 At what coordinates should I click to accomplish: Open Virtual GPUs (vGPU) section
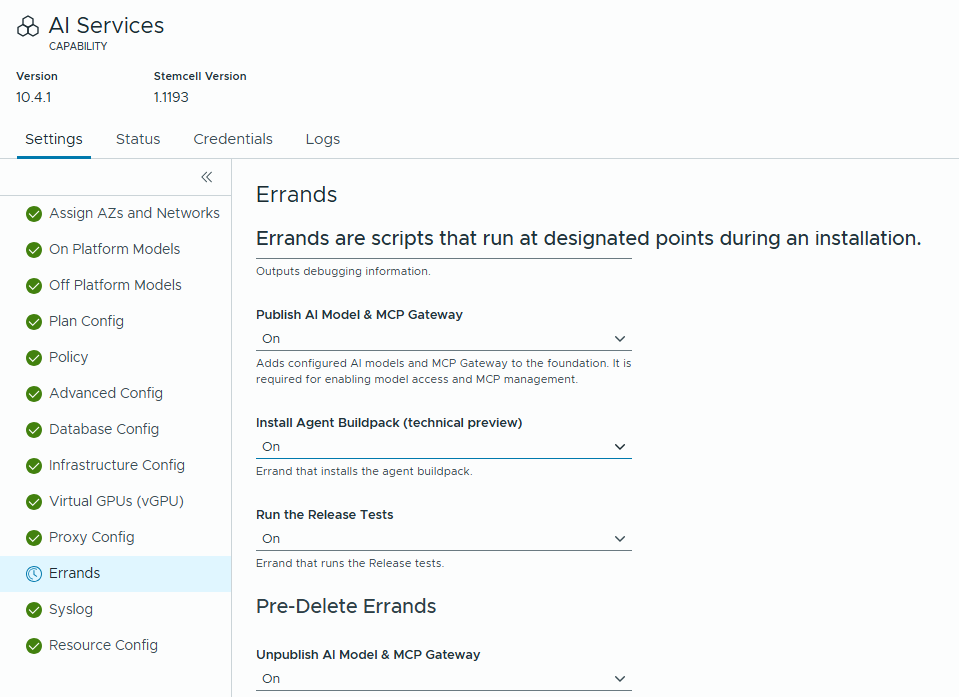tap(116, 502)
